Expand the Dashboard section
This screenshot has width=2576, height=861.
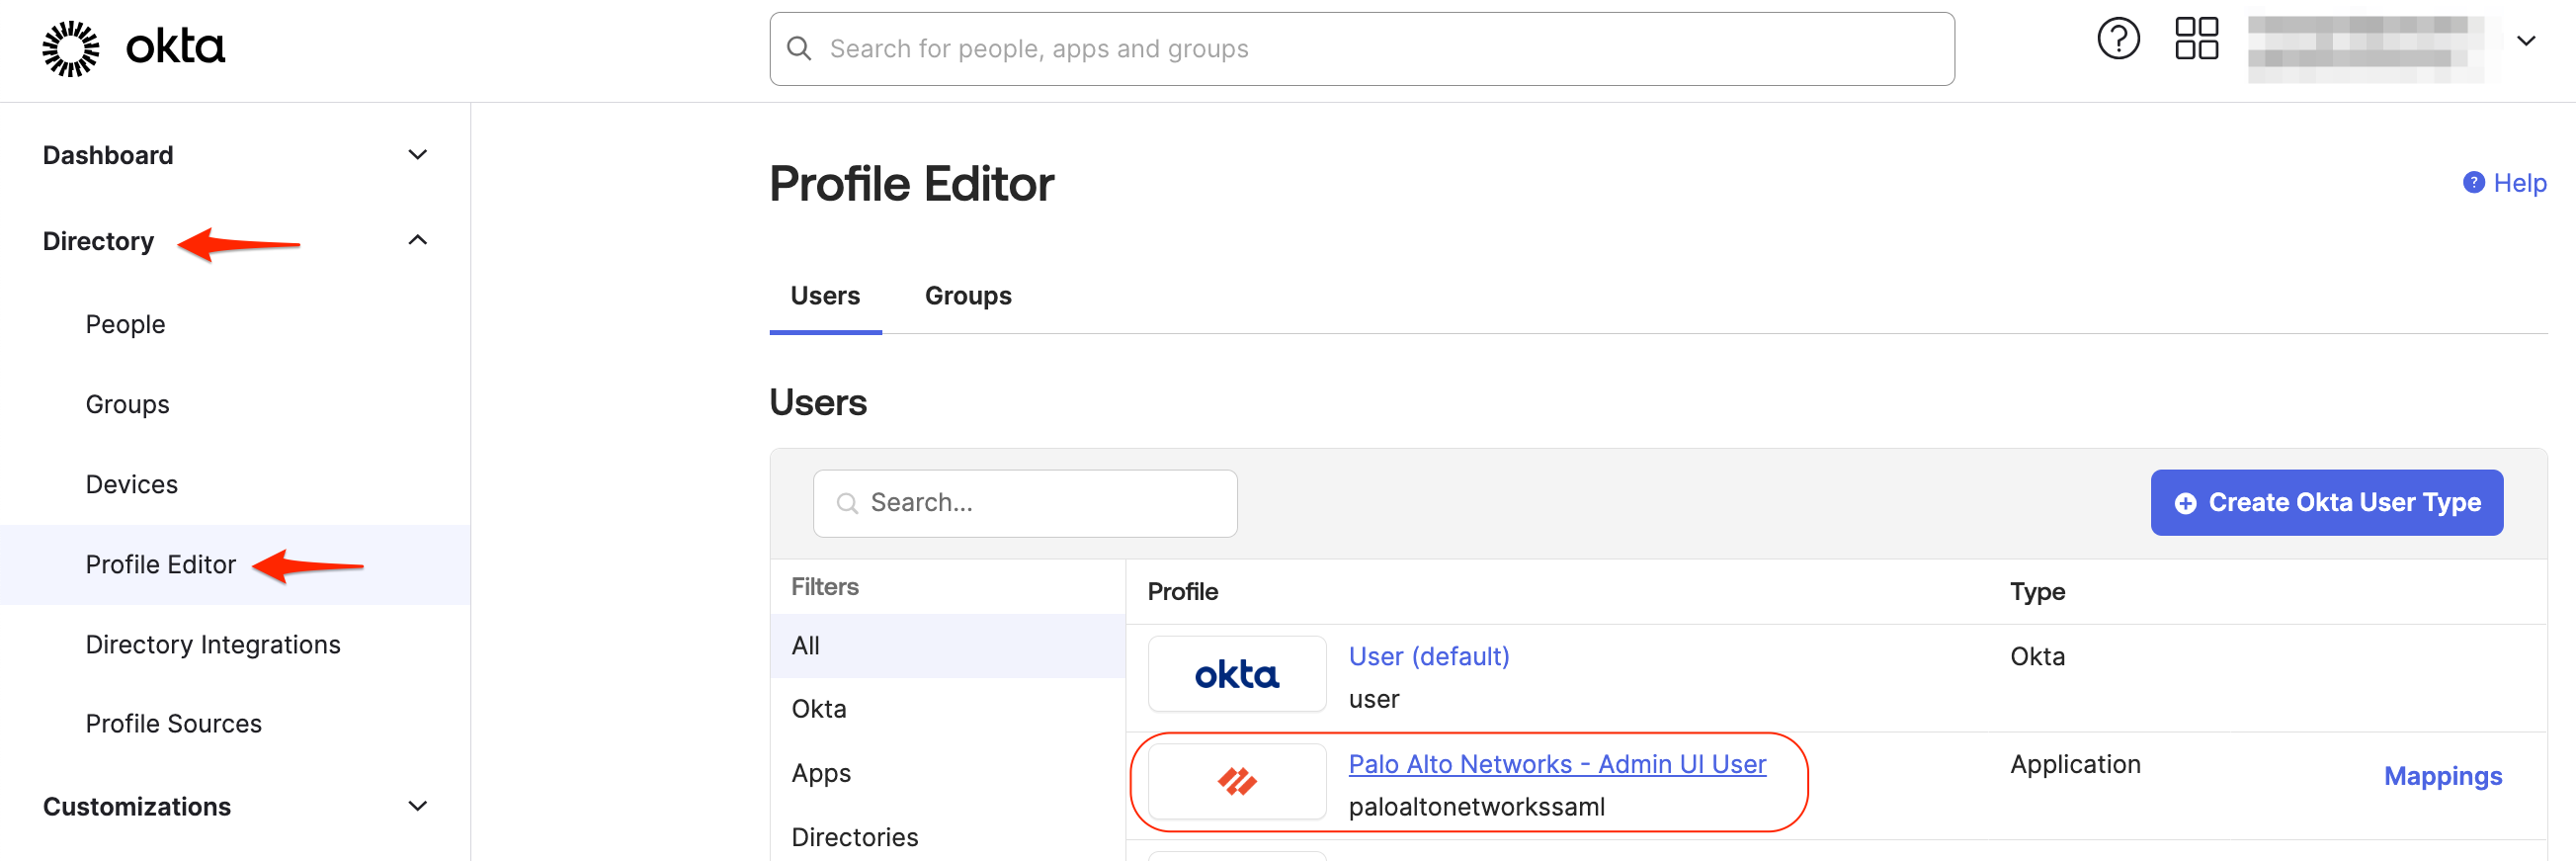click(x=418, y=155)
